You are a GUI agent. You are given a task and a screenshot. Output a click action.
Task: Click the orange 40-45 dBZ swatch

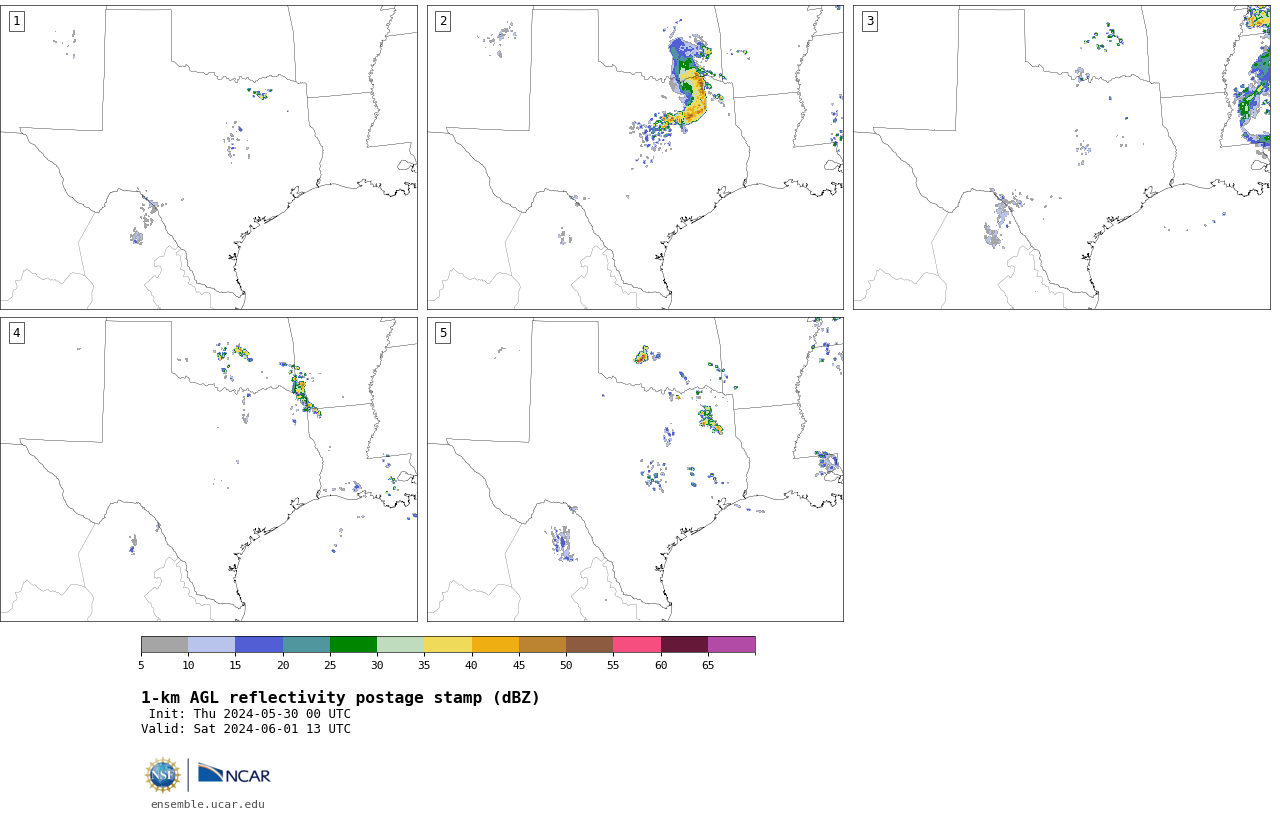click(x=495, y=644)
